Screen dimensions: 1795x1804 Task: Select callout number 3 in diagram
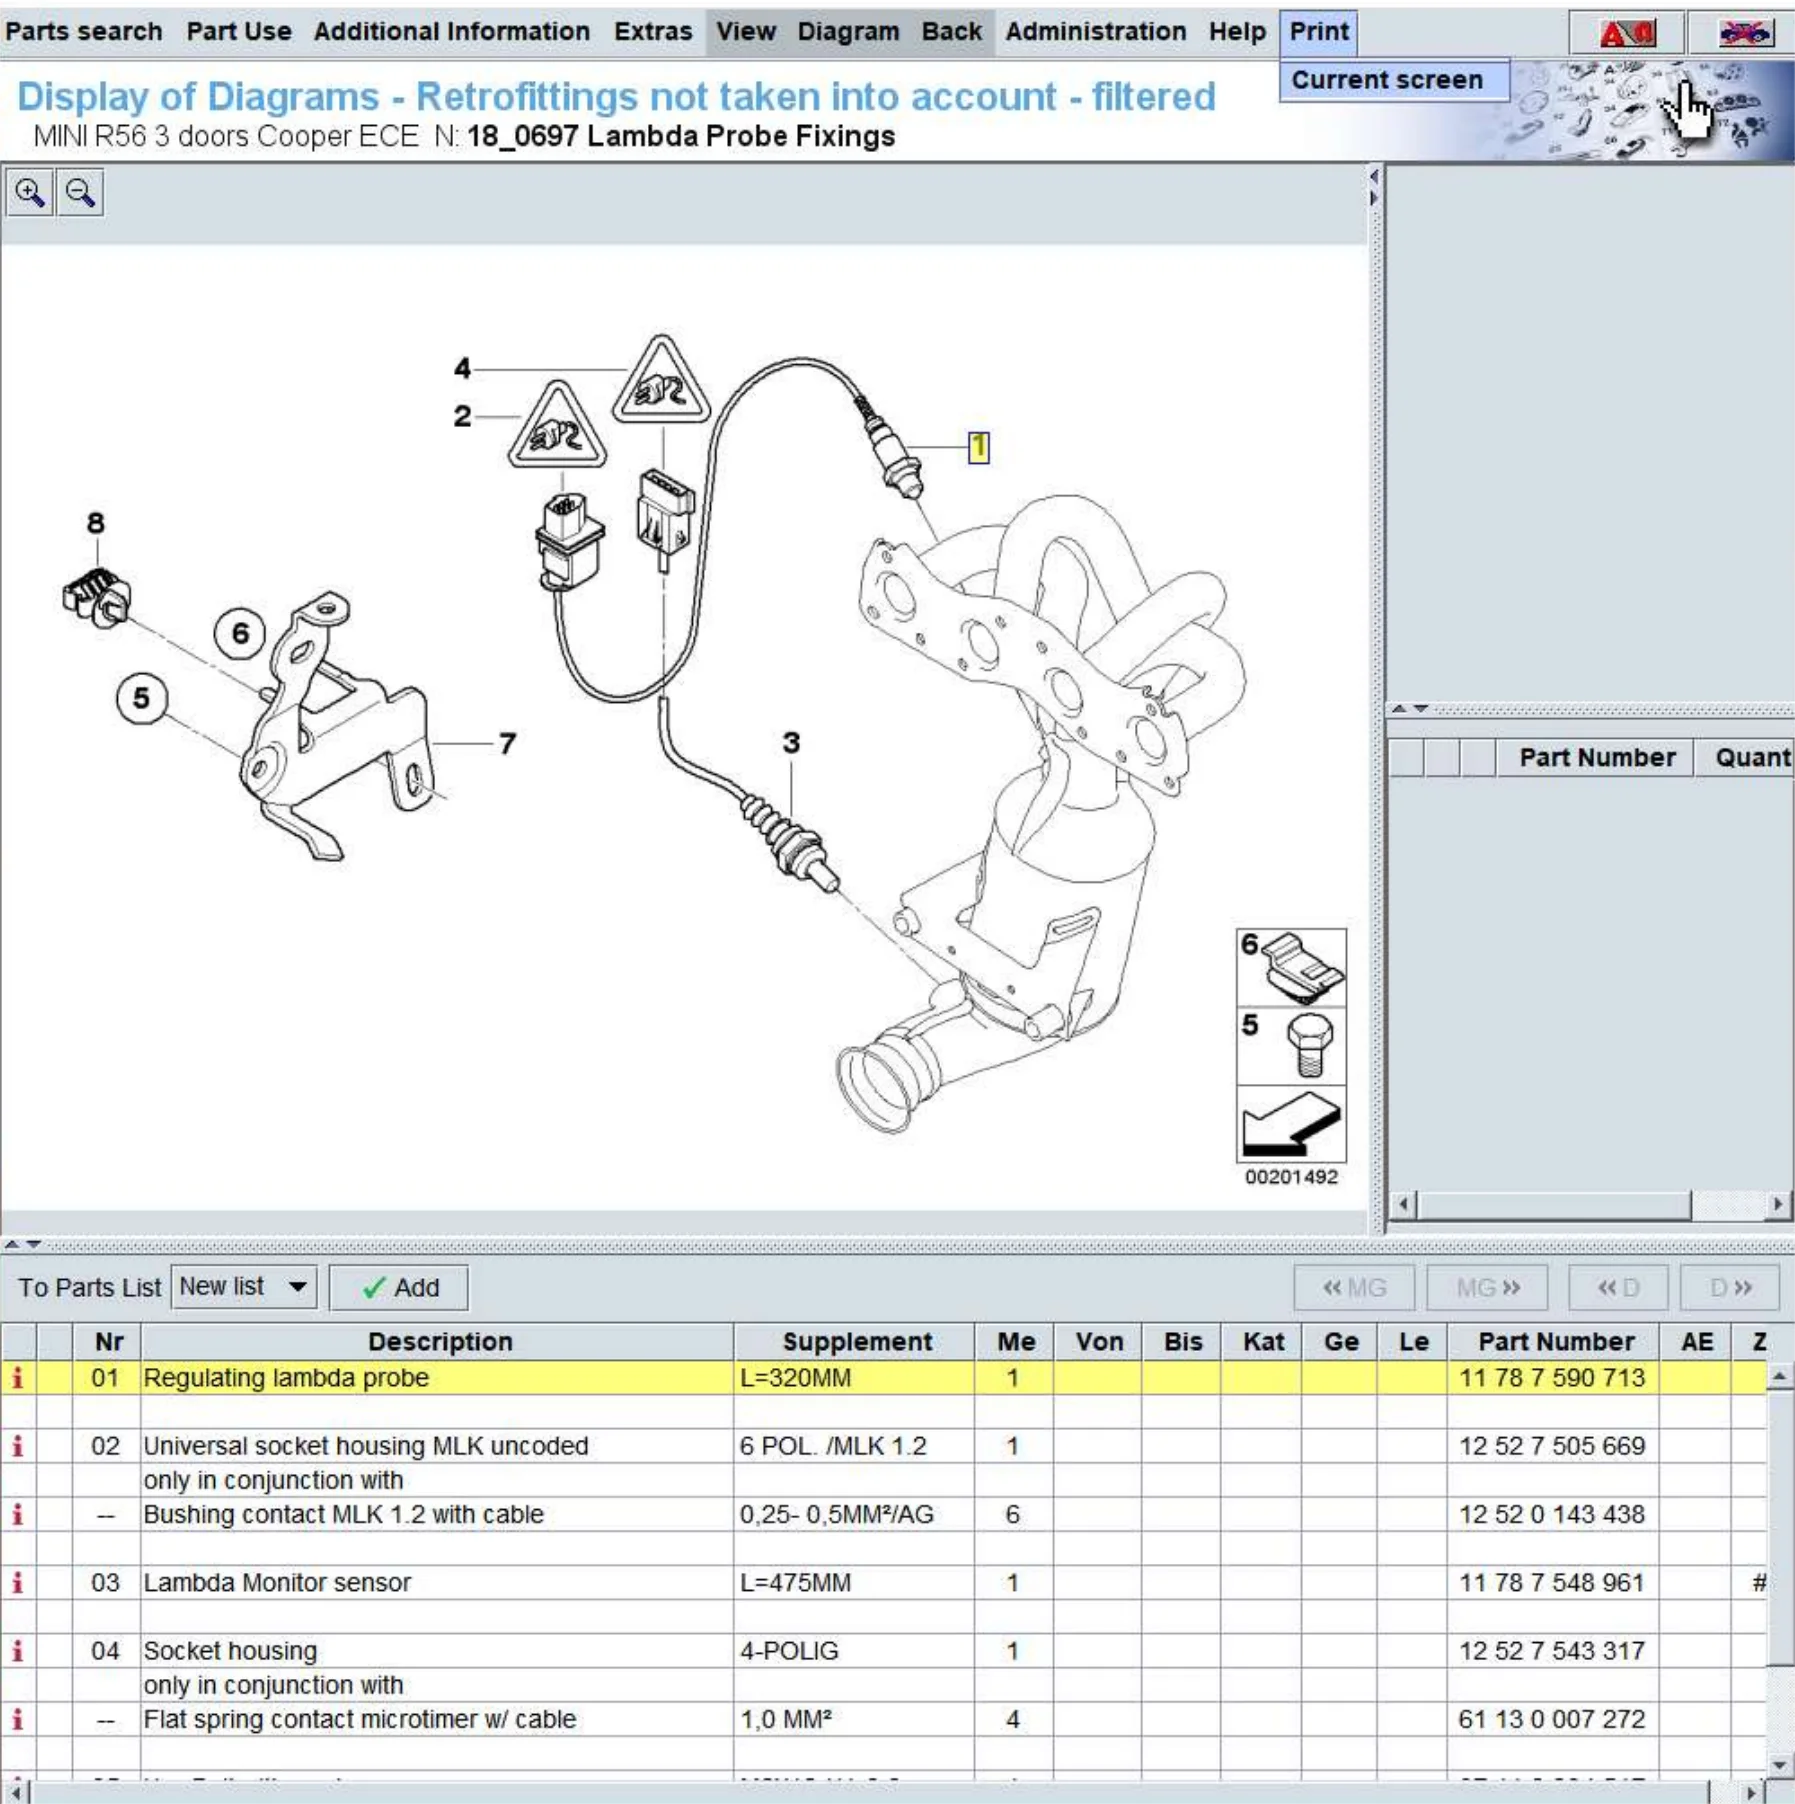pos(791,743)
